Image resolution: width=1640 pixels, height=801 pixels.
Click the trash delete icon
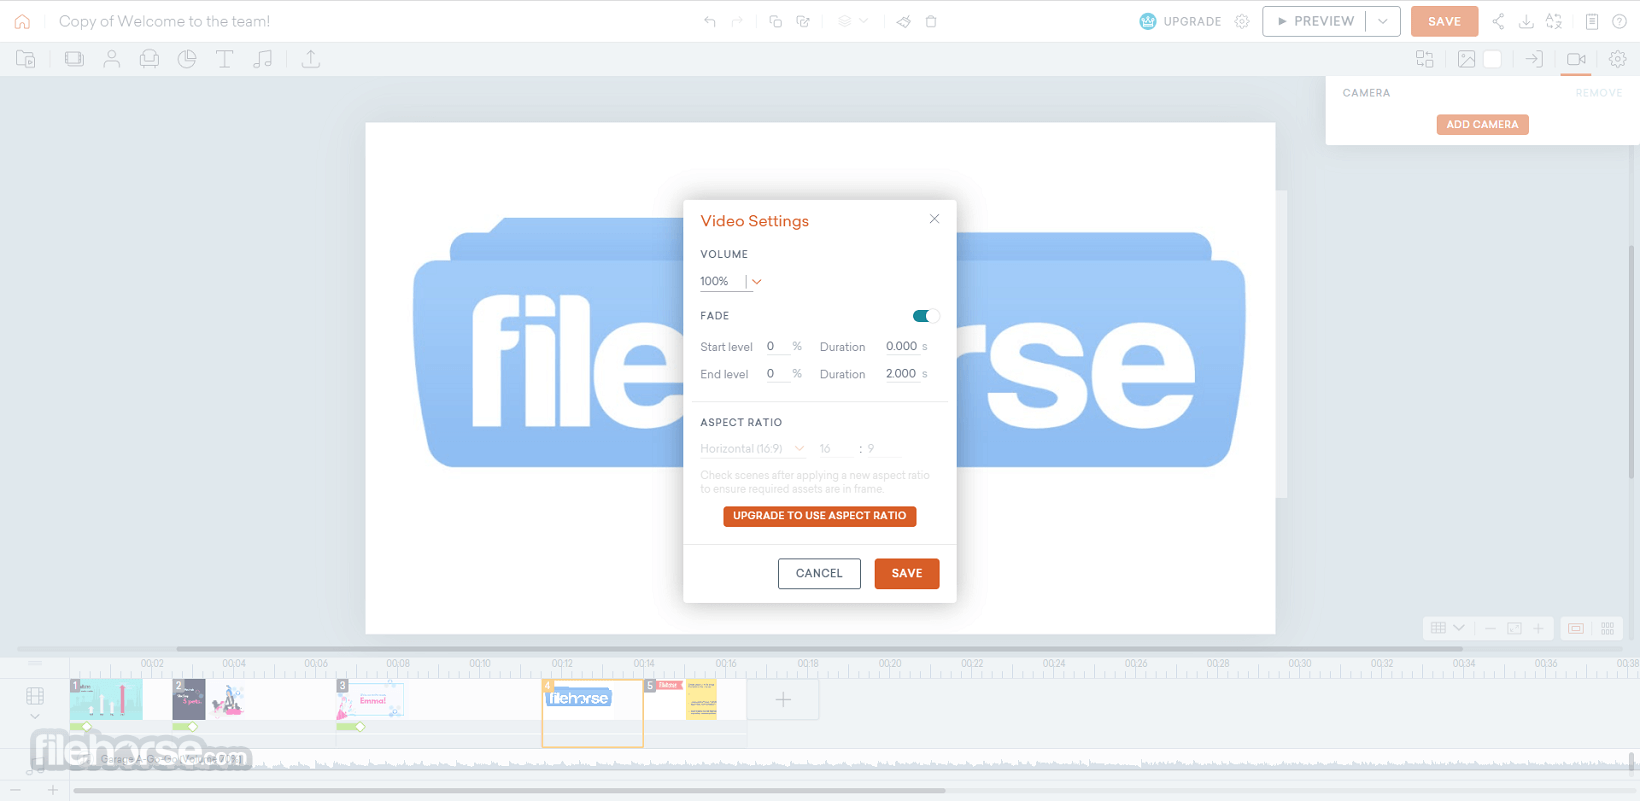931,21
